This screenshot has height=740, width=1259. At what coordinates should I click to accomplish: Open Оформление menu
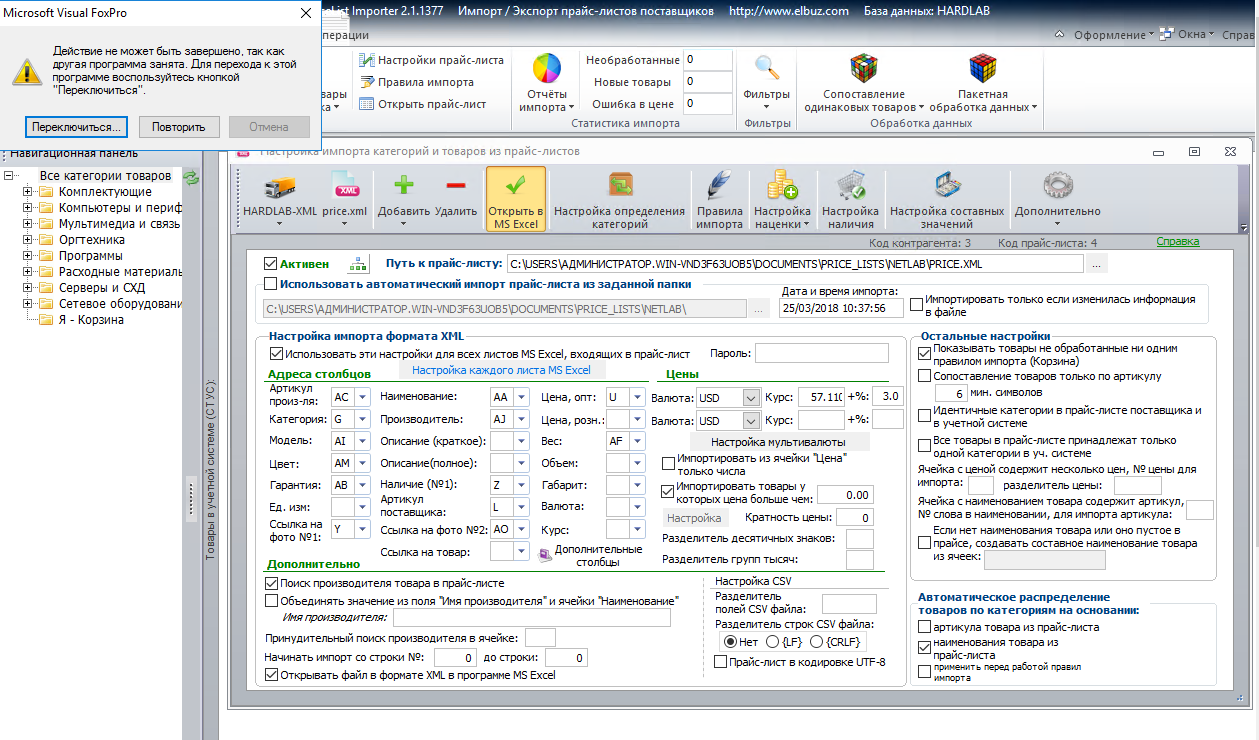[1113, 34]
